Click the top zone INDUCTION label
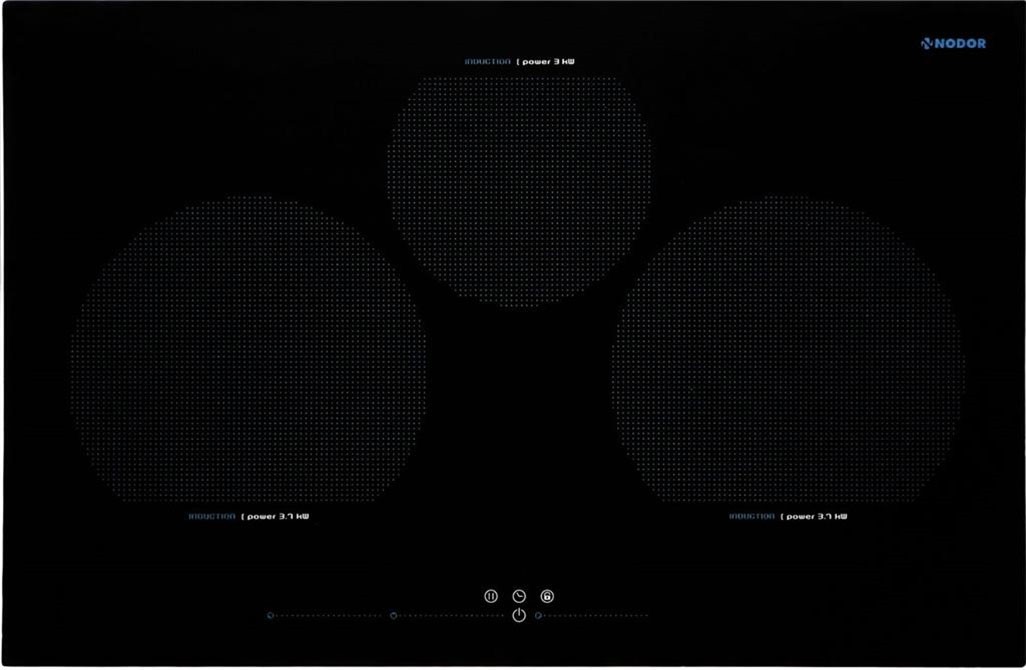 pos(487,62)
